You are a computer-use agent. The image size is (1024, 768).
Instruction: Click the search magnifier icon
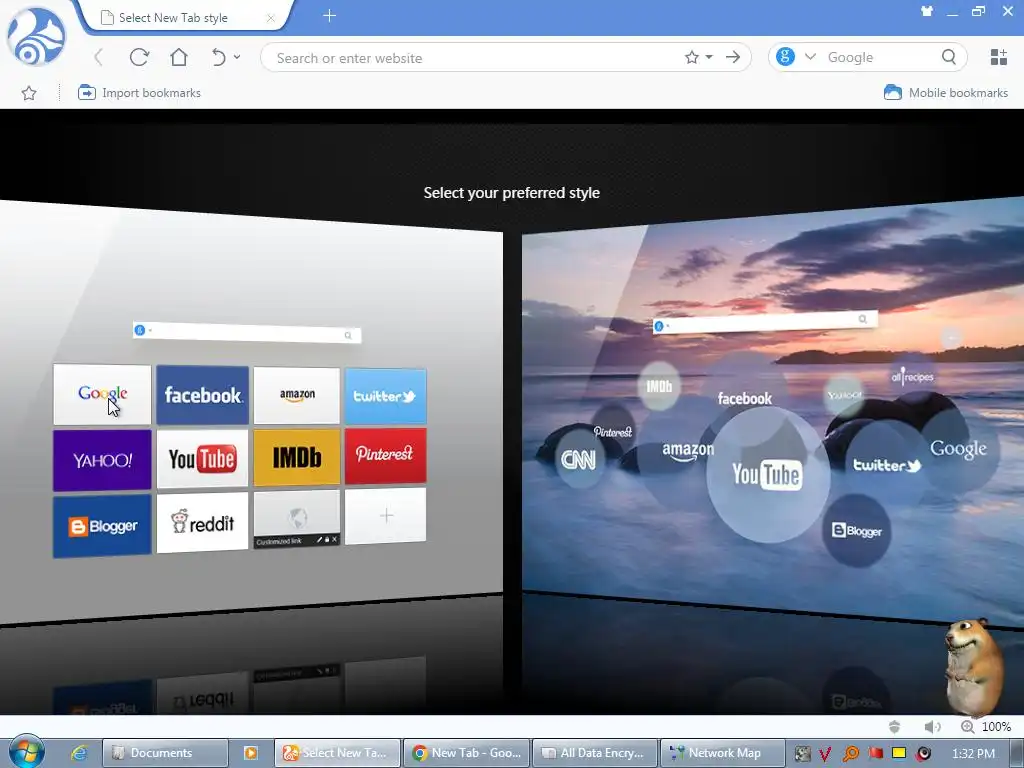coord(949,57)
